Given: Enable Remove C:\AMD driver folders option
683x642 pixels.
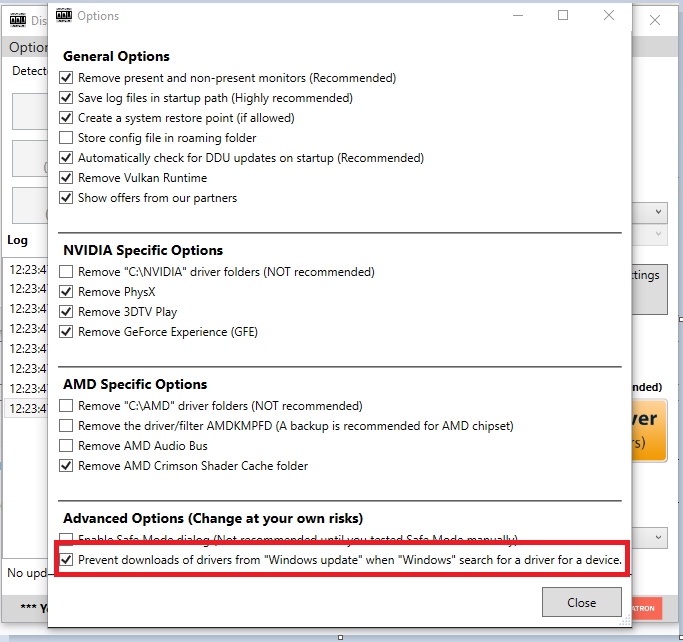Looking at the screenshot, I should [66, 406].
